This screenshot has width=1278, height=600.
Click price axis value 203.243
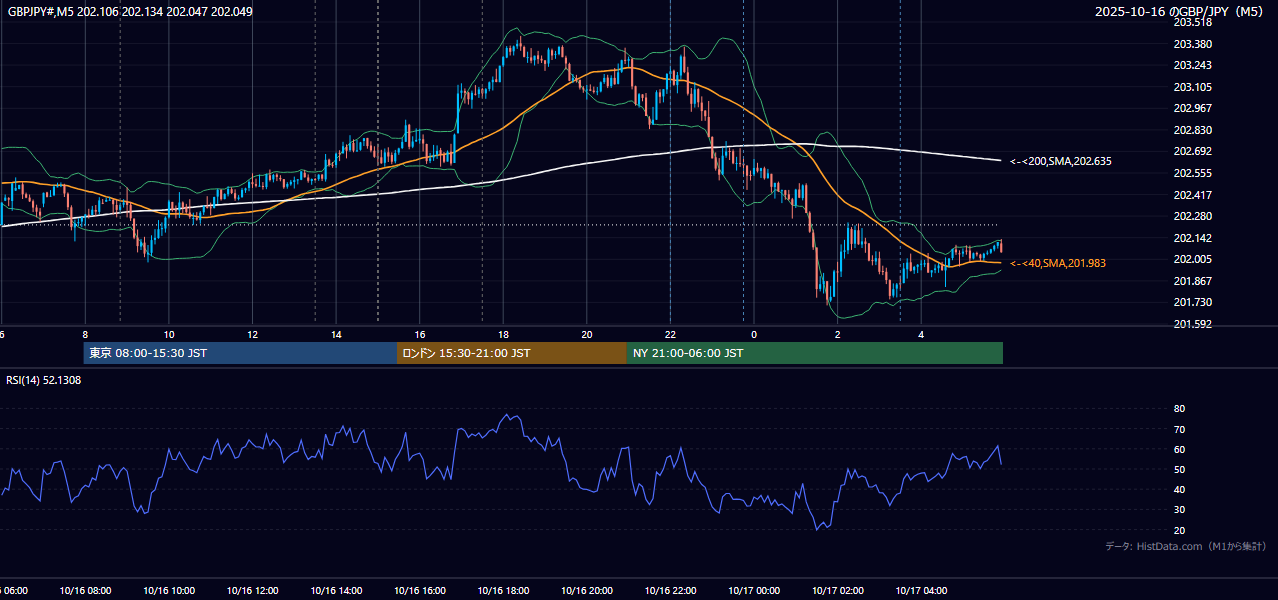point(1193,66)
